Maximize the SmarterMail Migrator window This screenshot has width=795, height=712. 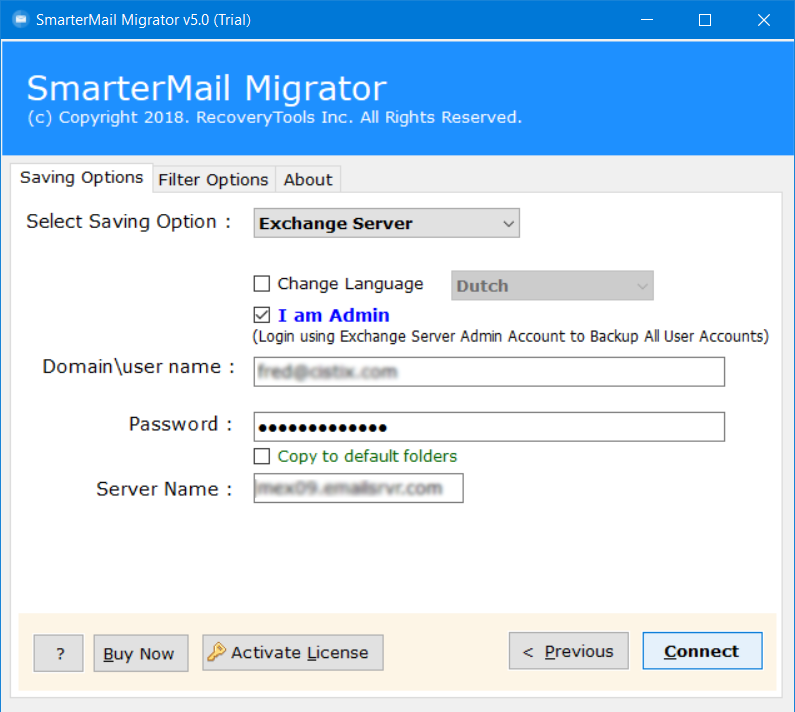pyautogui.click(x=705, y=20)
